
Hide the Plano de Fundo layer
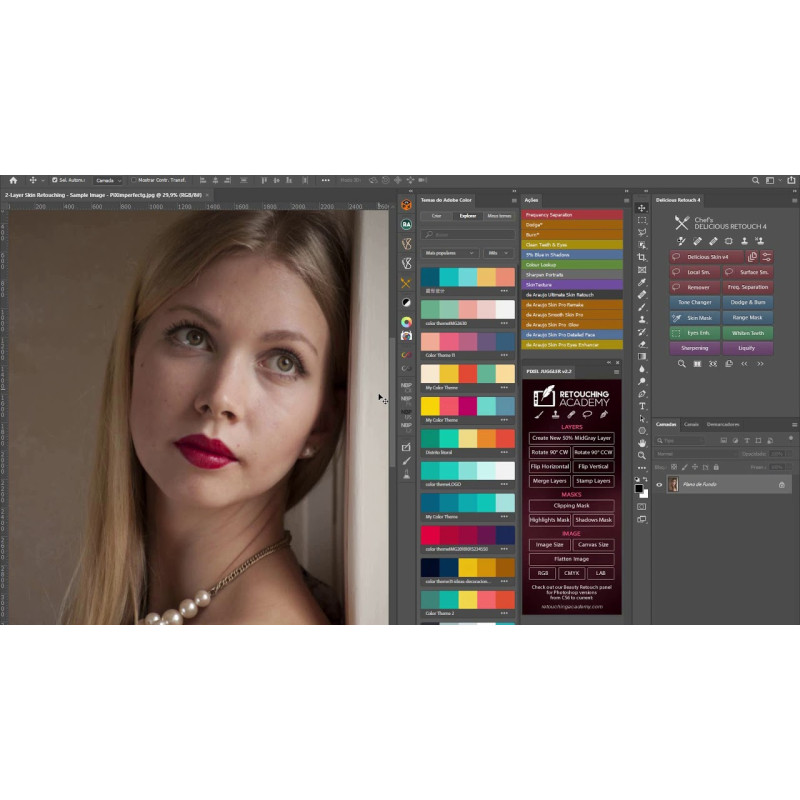[x=659, y=485]
